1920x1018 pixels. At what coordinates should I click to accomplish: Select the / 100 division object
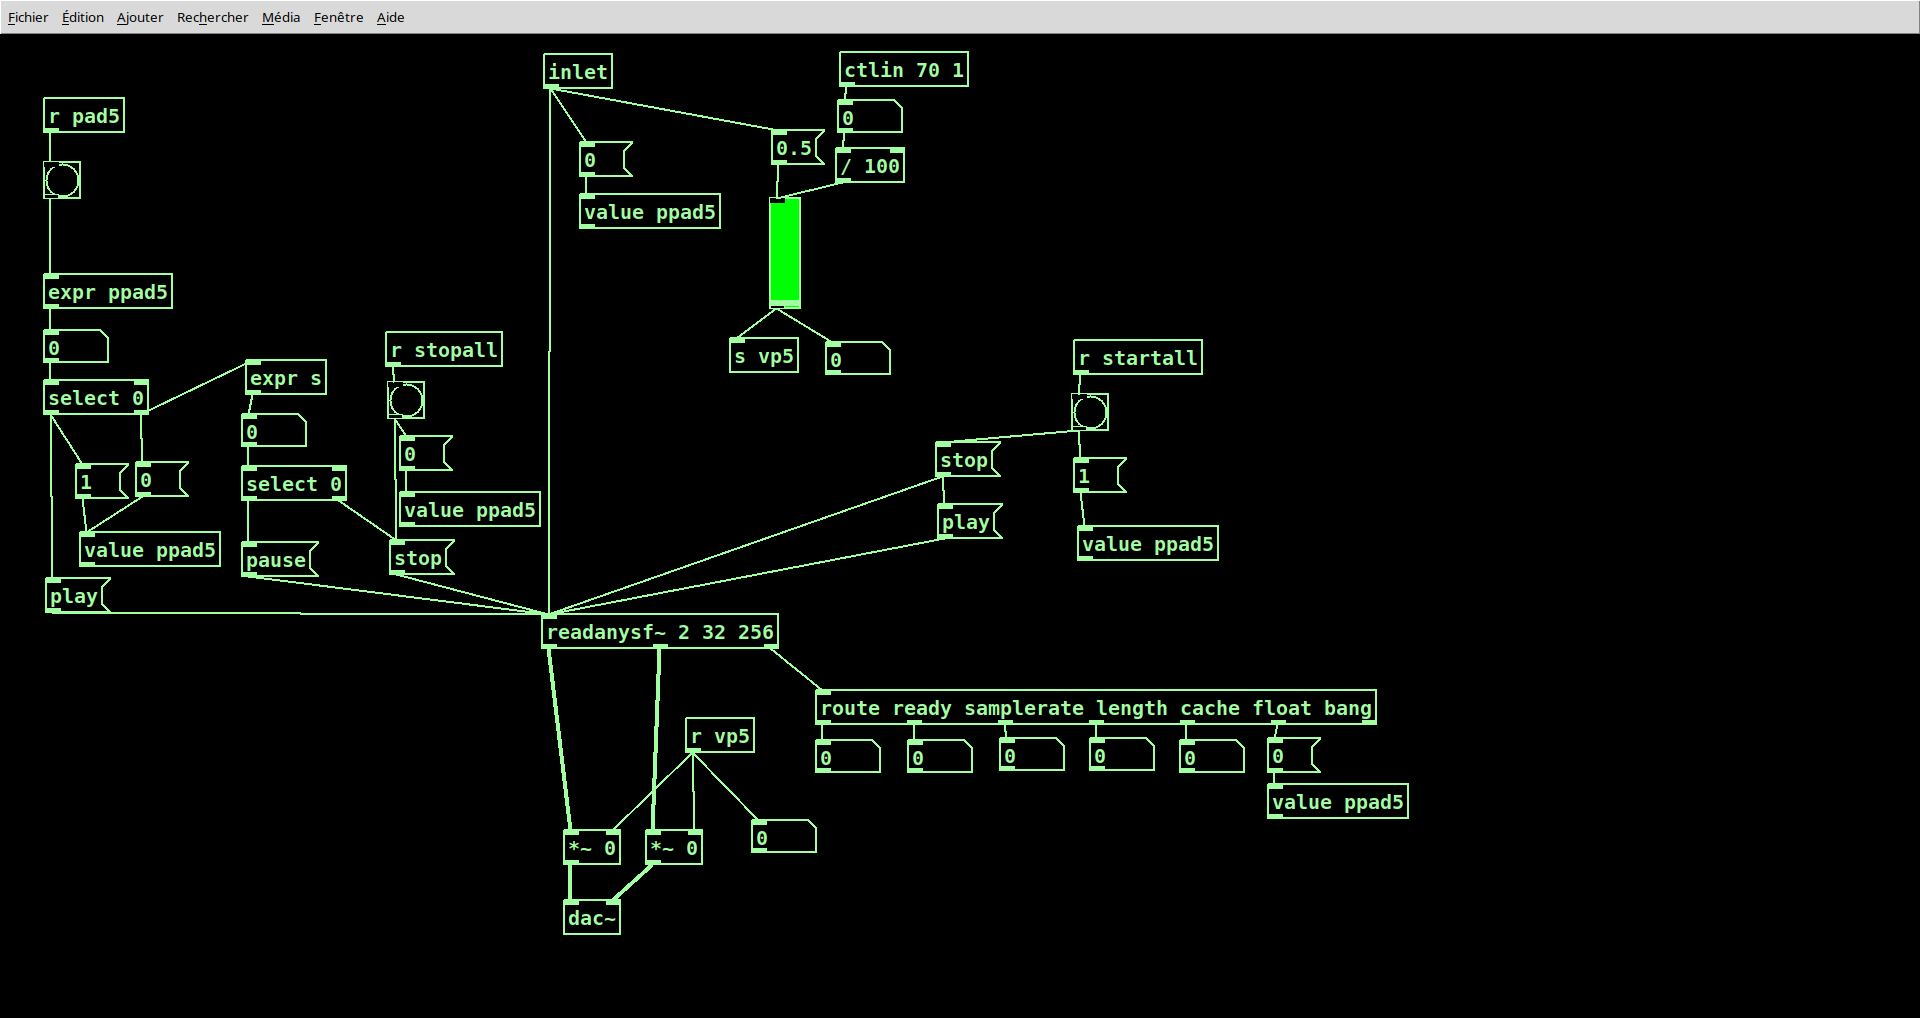[x=870, y=166]
